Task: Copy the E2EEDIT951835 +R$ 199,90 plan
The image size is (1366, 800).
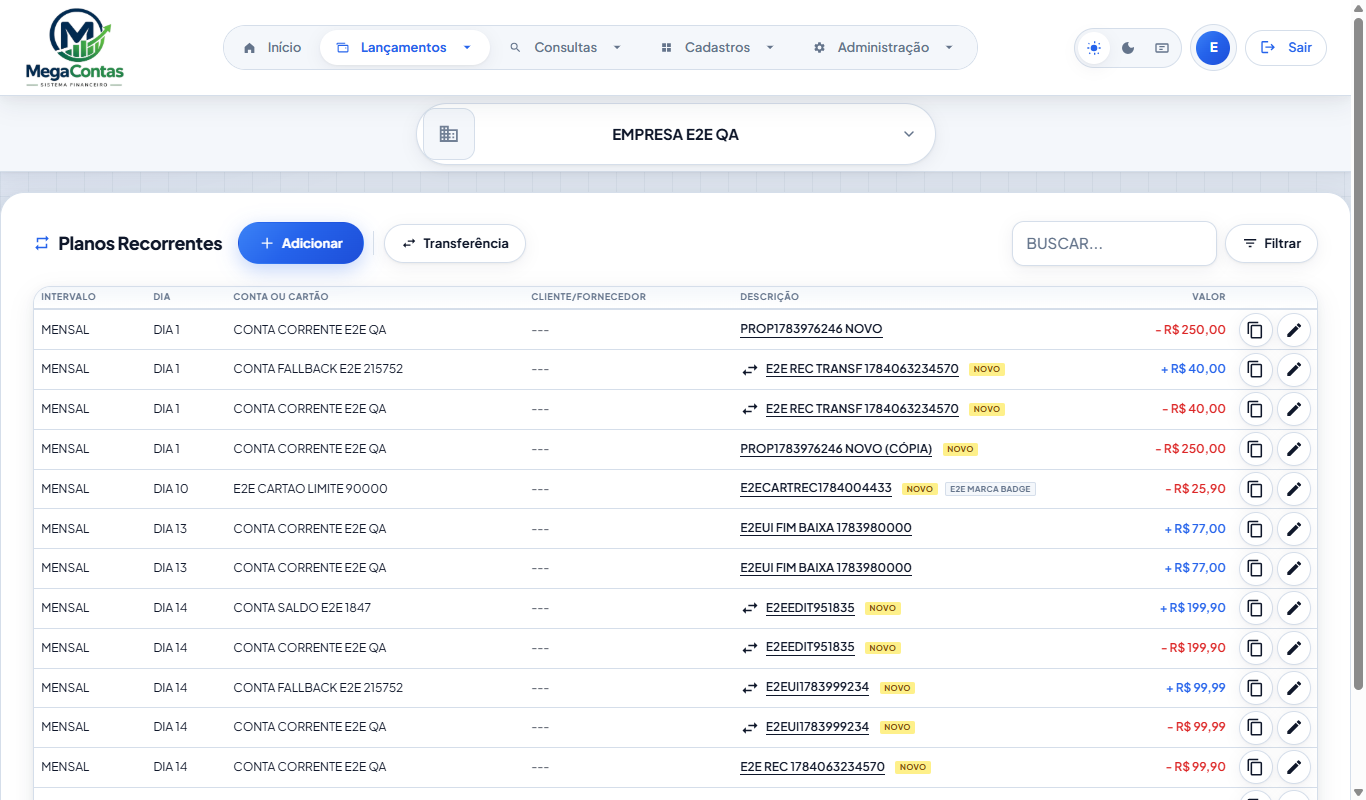Action: tap(1255, 608)
